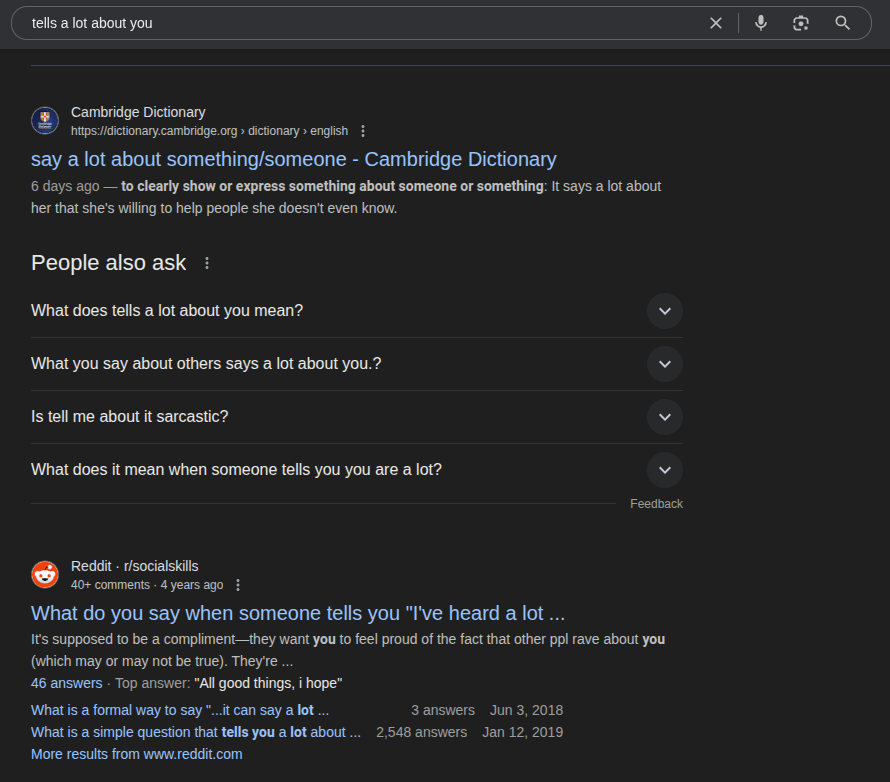
Task: Click the Cambridge Dictionary site name
Action: 138,112
